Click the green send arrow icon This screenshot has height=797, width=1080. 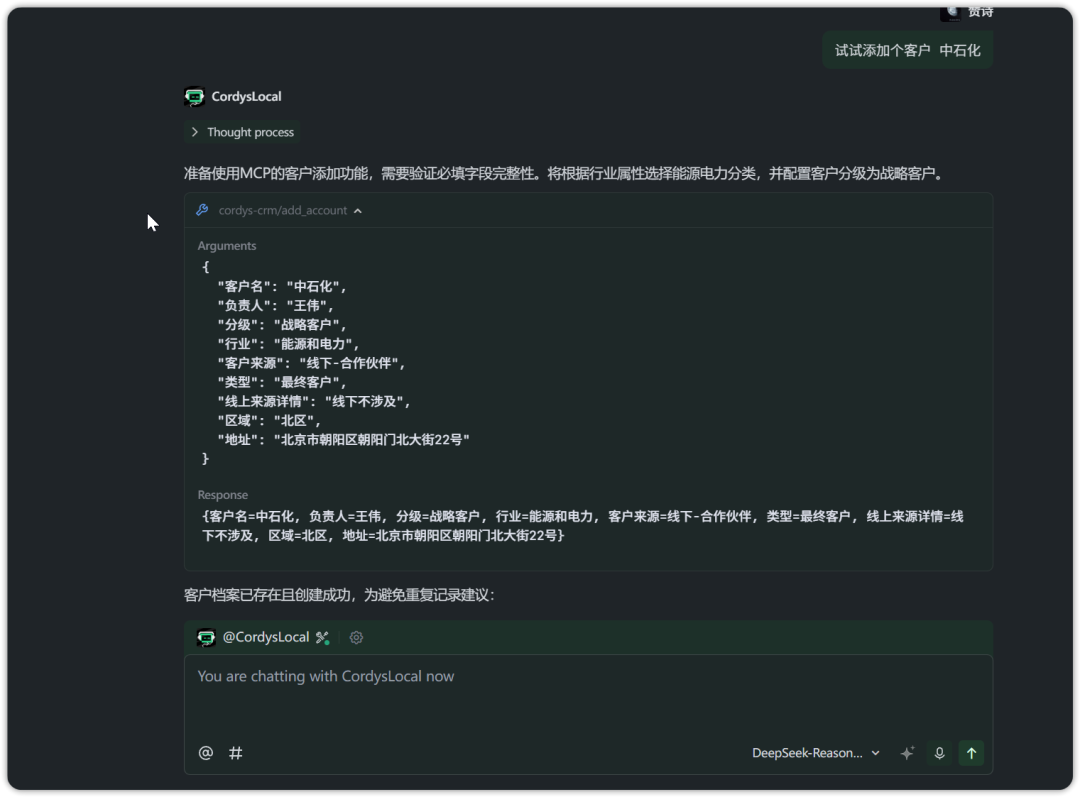pos(971,752)
